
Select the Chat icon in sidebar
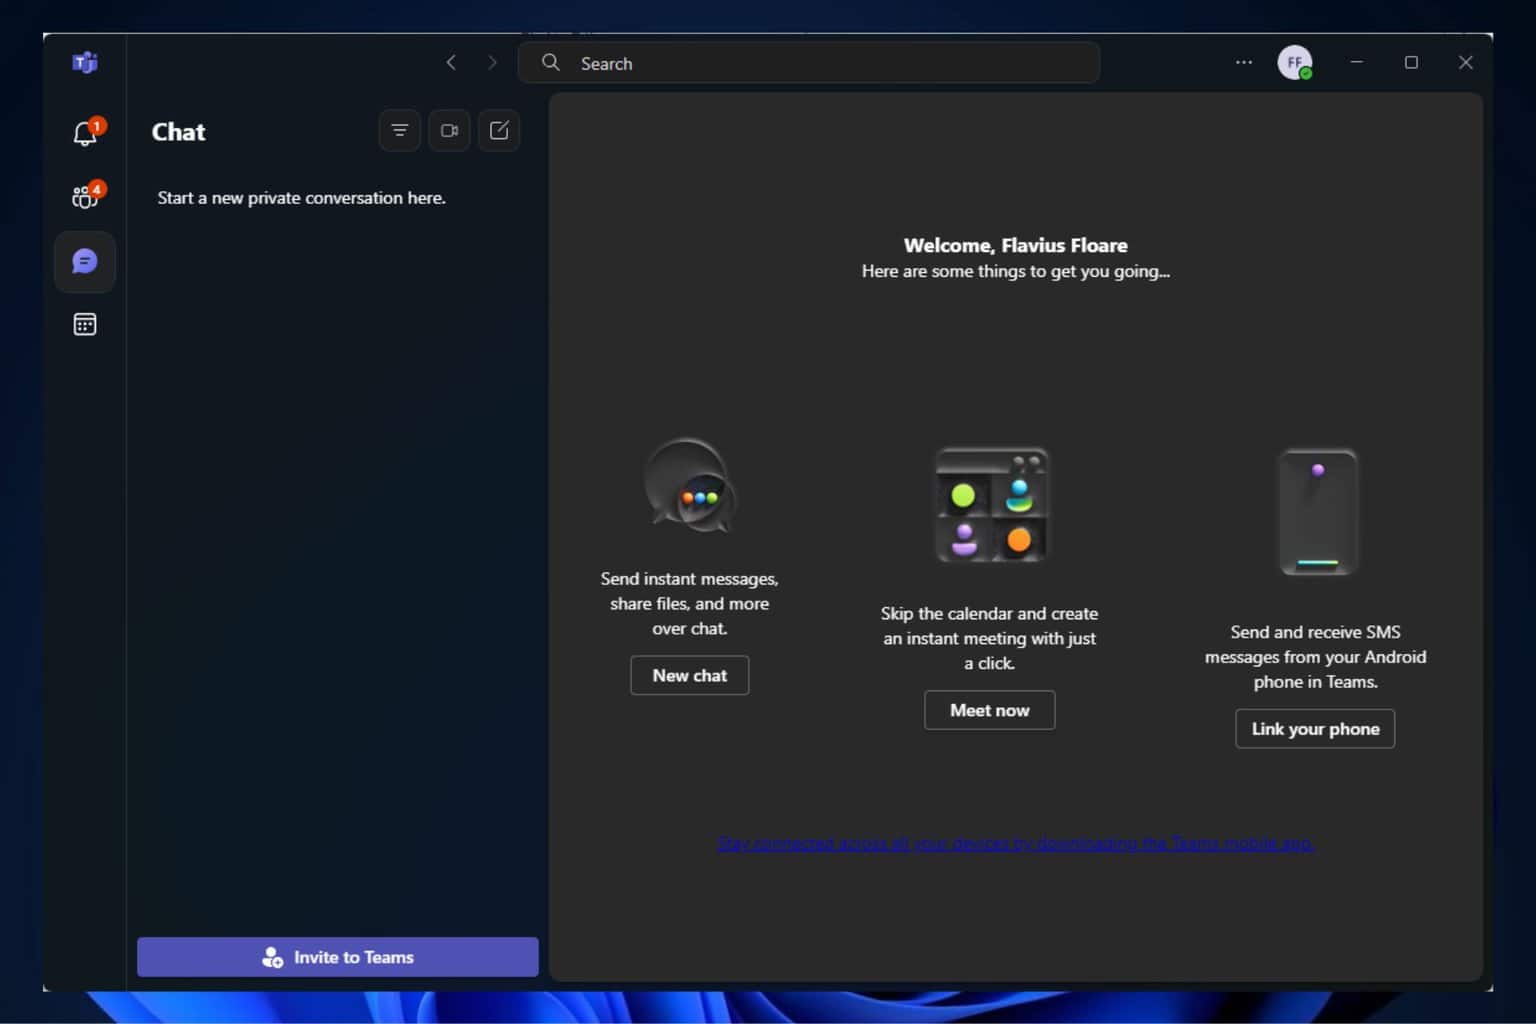[85, 262]
